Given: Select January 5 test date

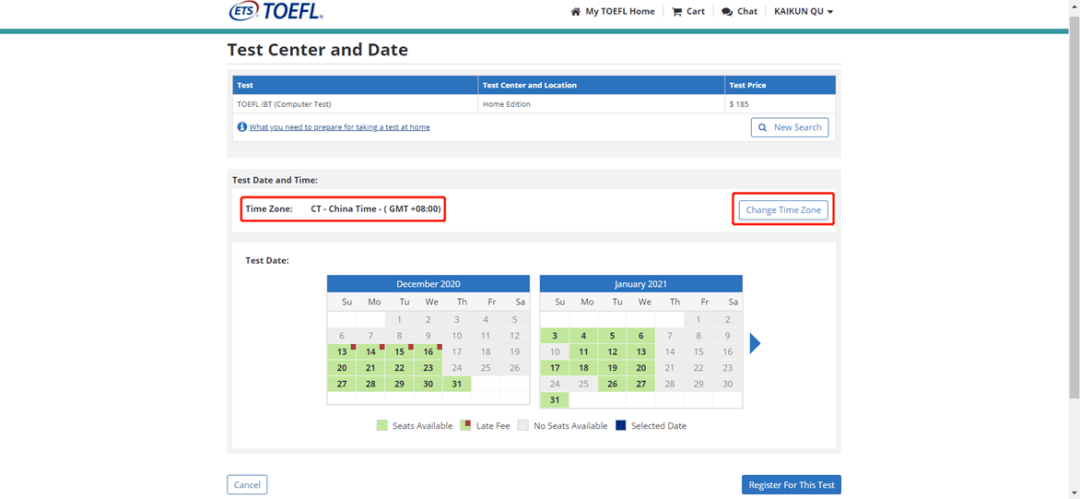Looking at the screenshot, I should tap(612, 336).
